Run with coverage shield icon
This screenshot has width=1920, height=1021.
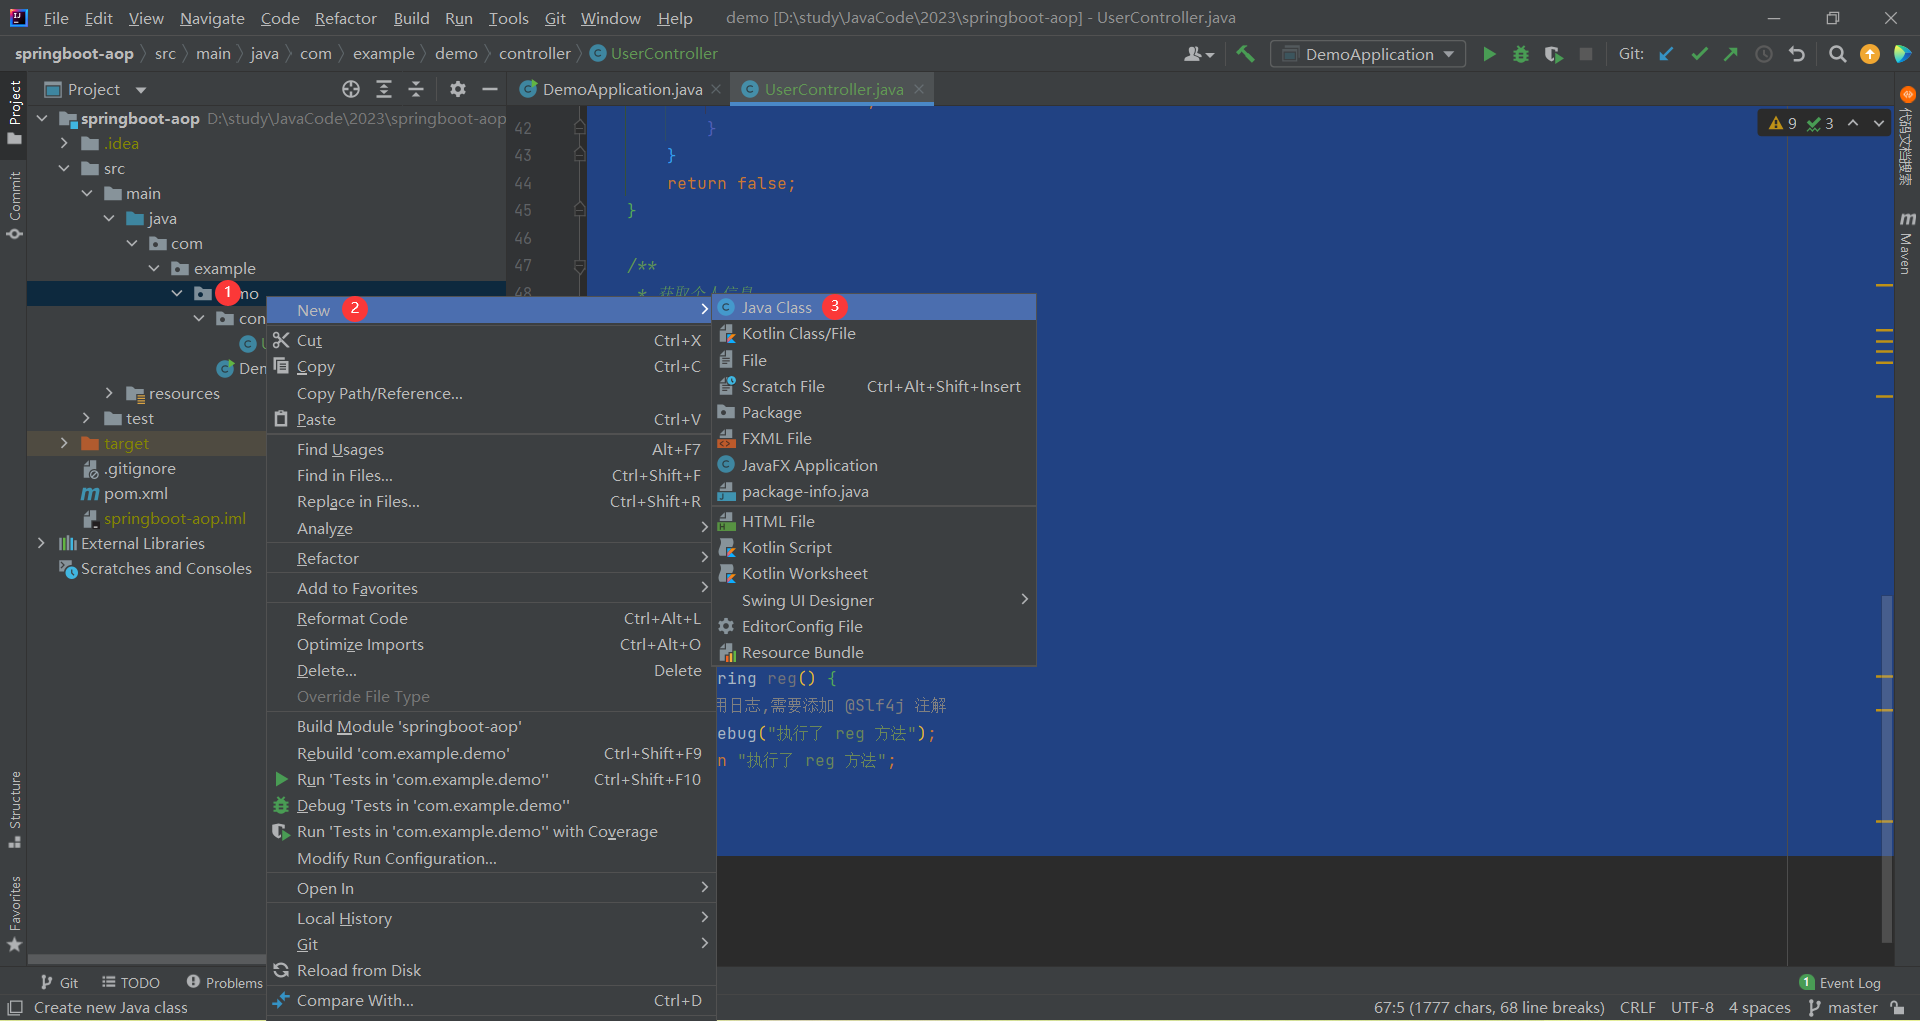1553,54
